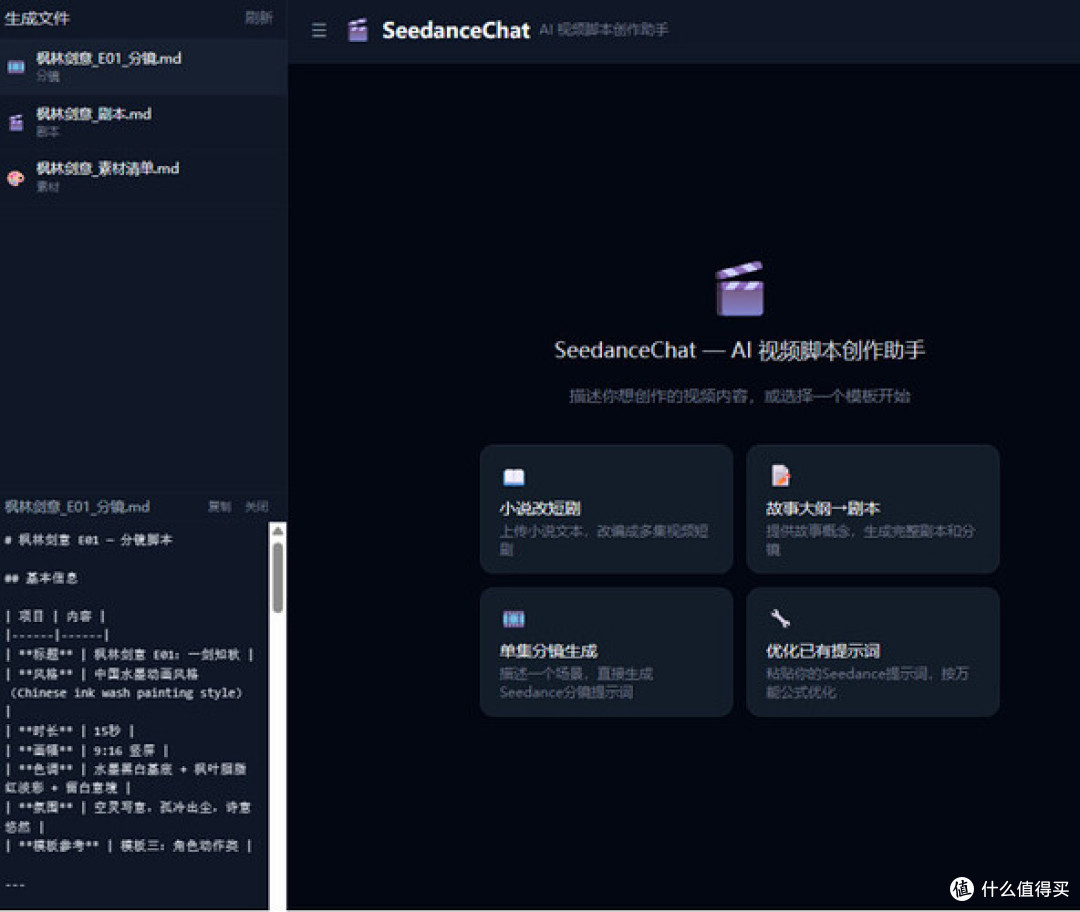This screenshot has height=912, width=1080.
Task: Click the preview title 枫林剑意_E01_分镜.md
Action: pos(77,507)
